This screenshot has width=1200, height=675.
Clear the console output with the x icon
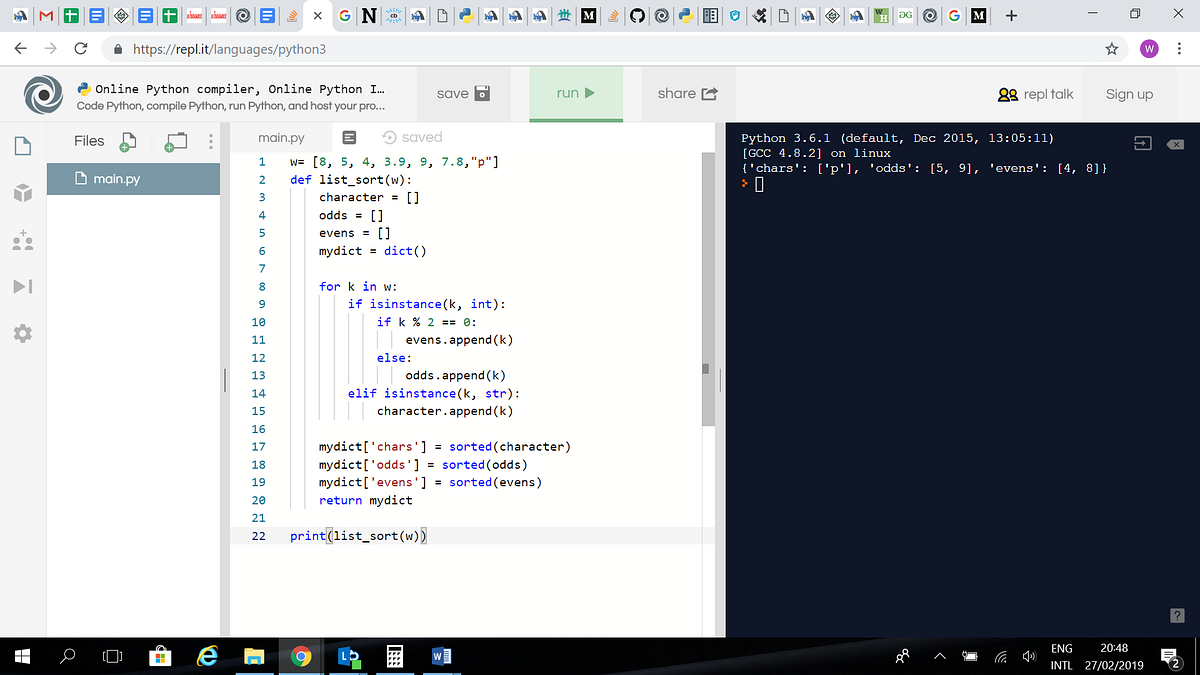coord(1176,143)
